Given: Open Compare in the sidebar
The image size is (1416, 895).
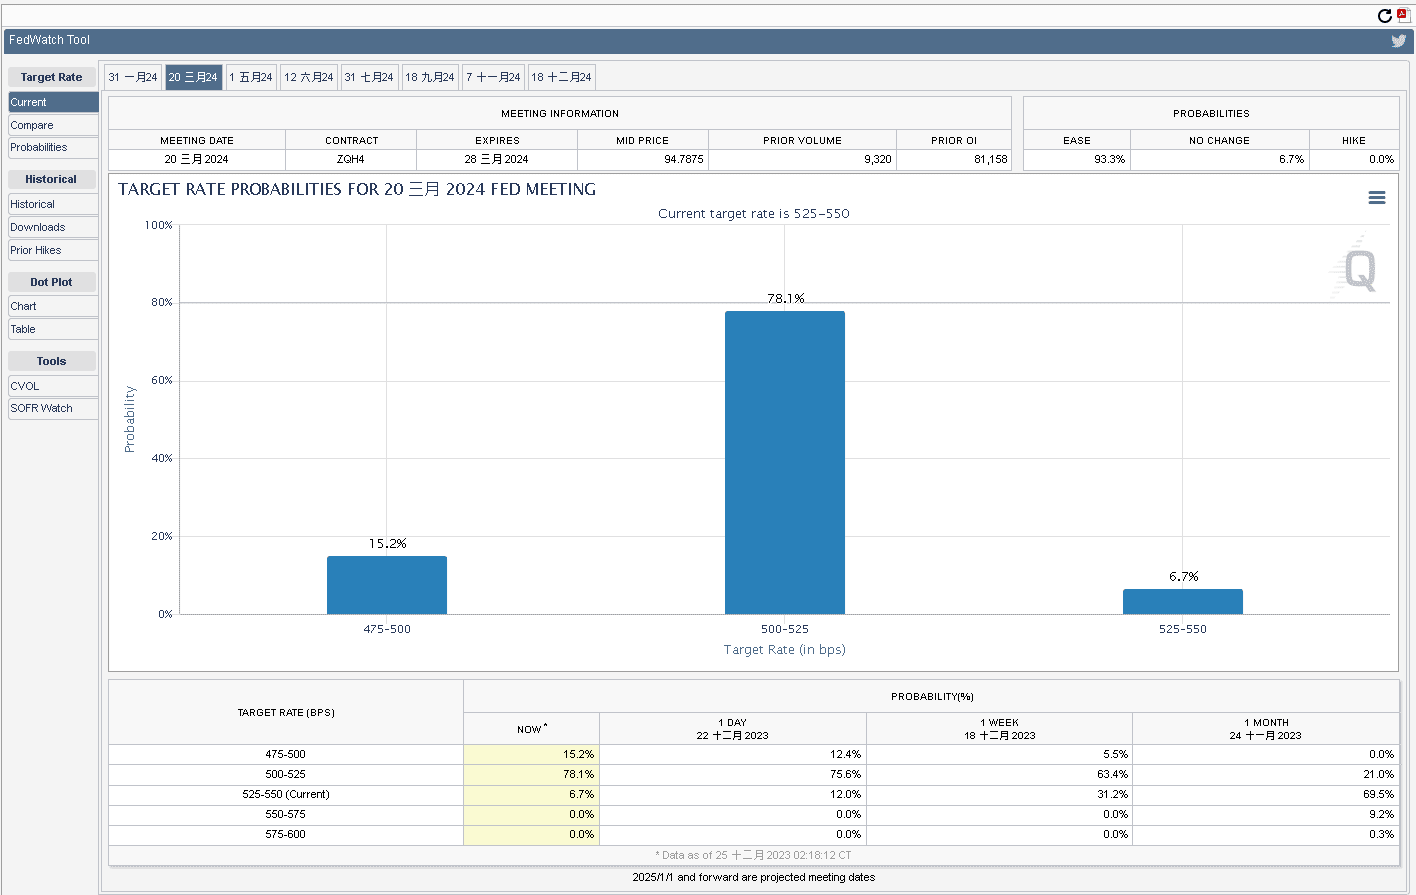Looking at the screenshot, I should coord(53,125).
